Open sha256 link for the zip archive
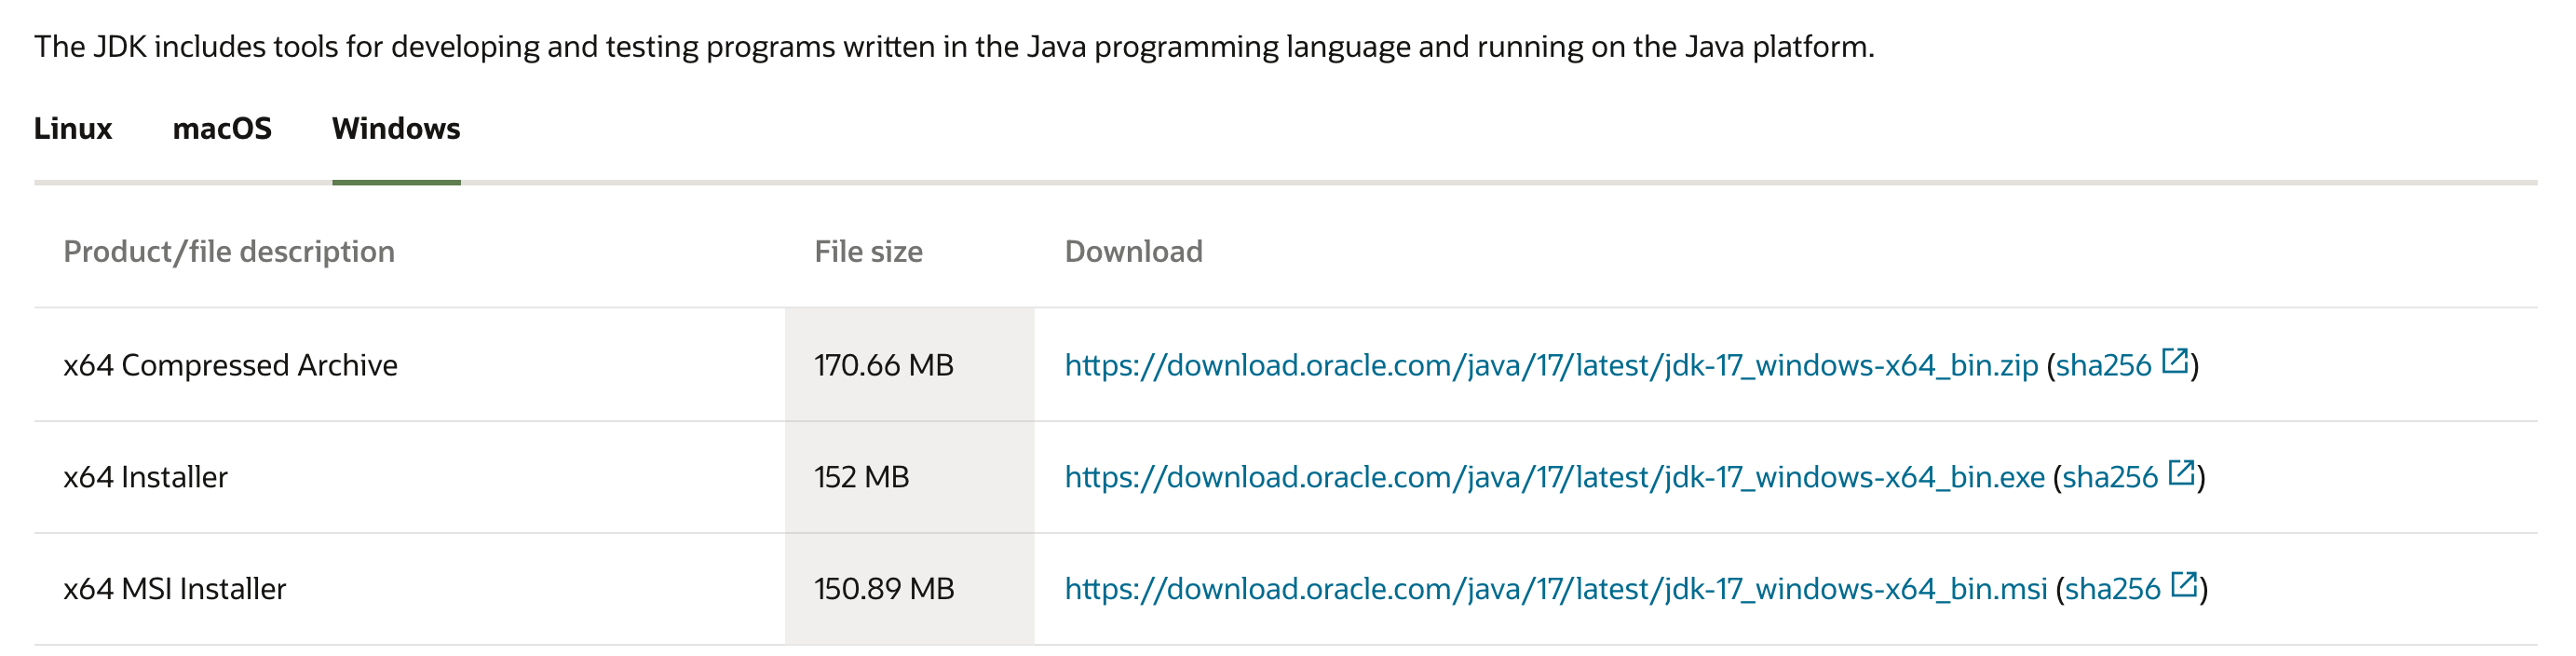The image size is (2576, 656). coord(2103,366)
